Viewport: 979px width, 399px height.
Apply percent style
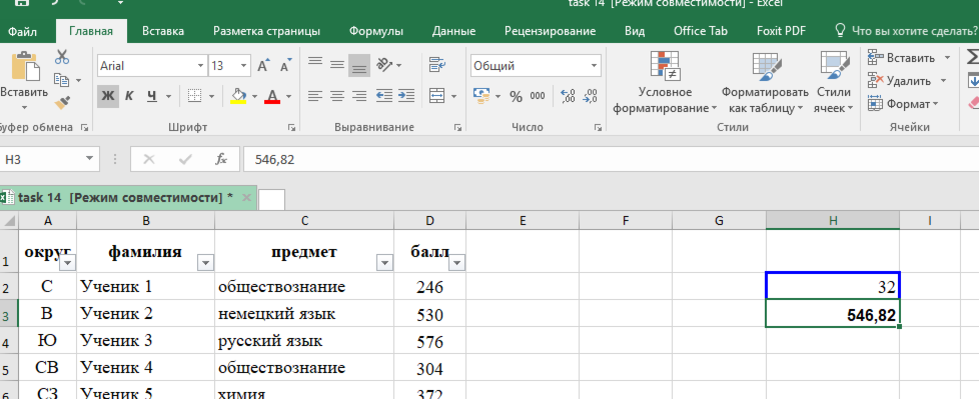[x=516, y=96]
